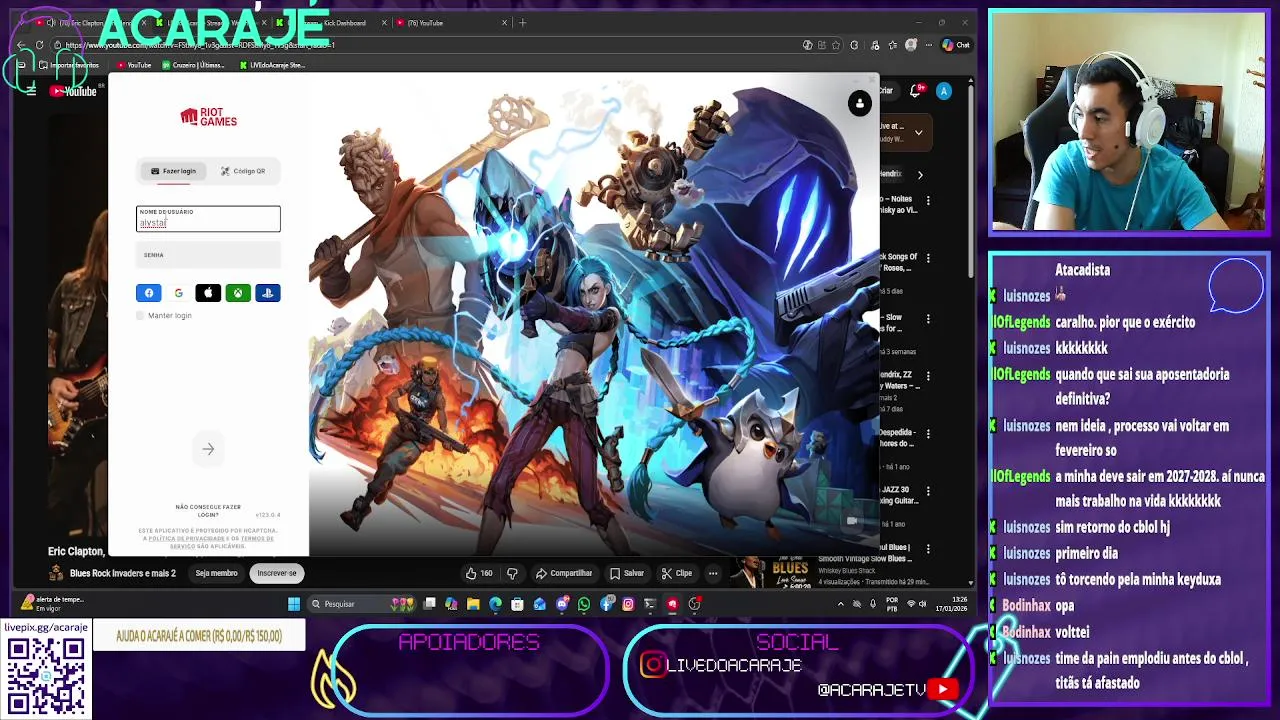Collapse the playlist panel chevron
The image size is (1280, 720).
(918, 132)
